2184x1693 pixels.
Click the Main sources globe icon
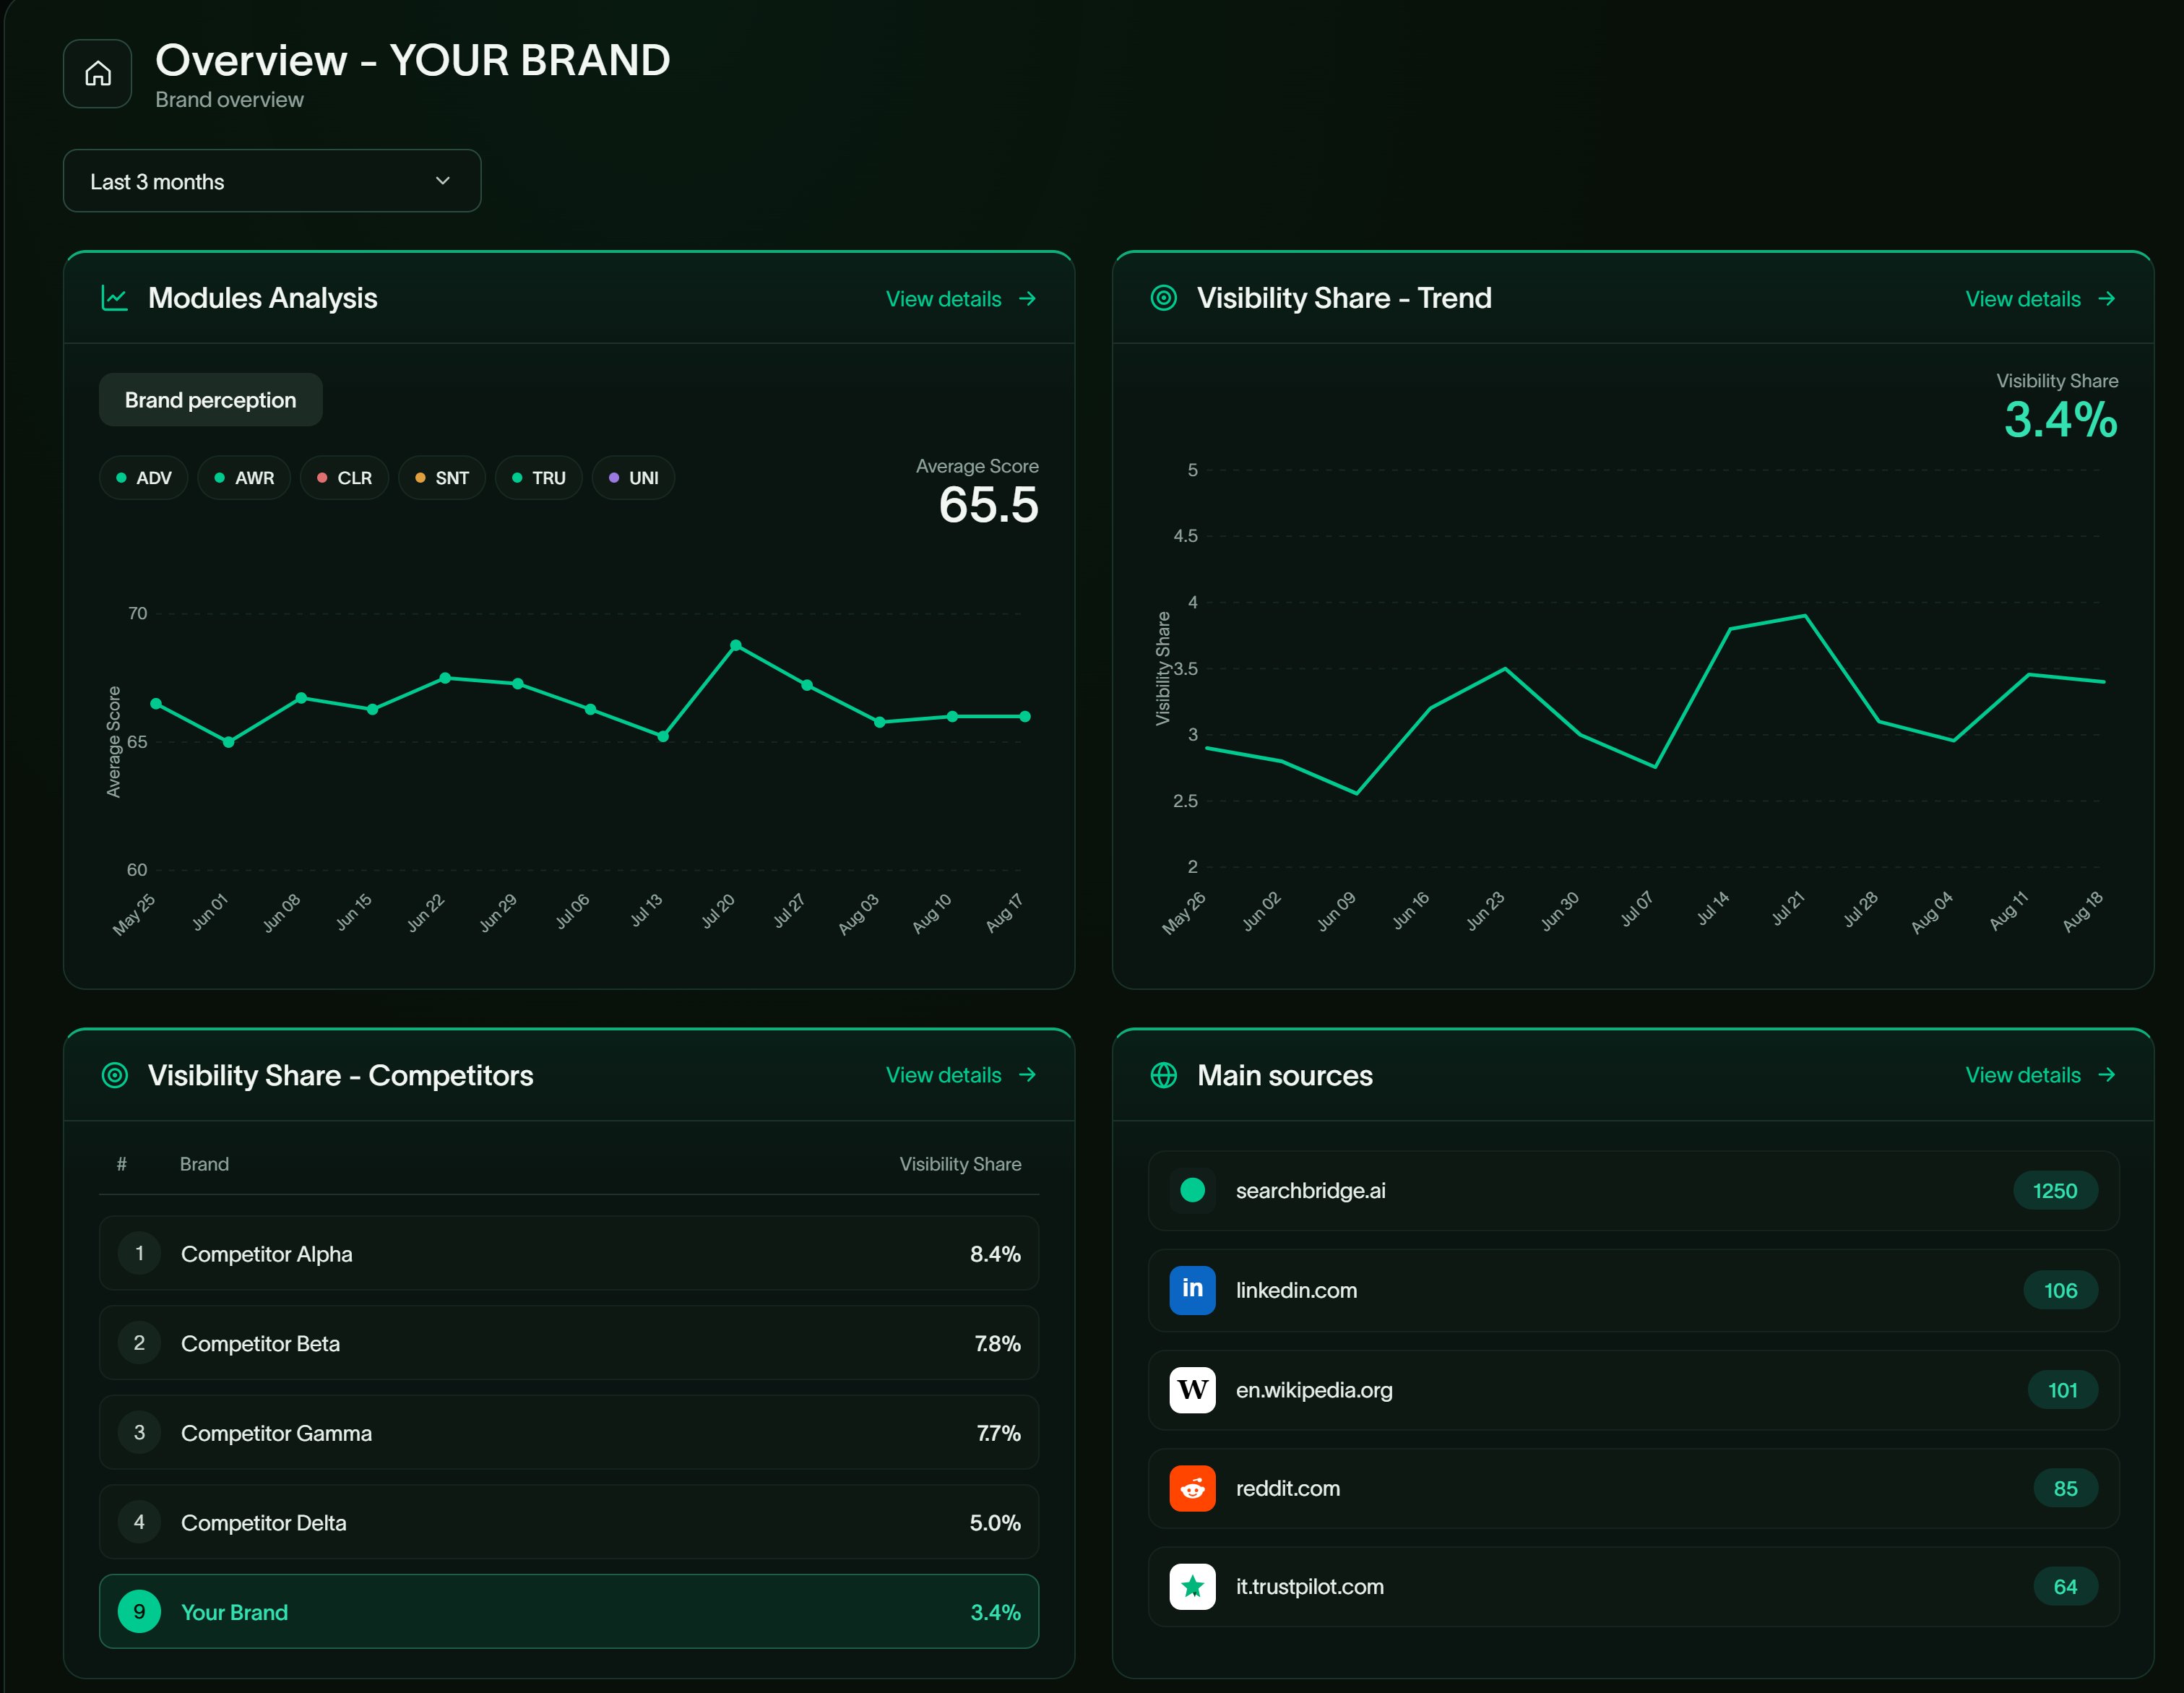[x=1164, y=1075]
